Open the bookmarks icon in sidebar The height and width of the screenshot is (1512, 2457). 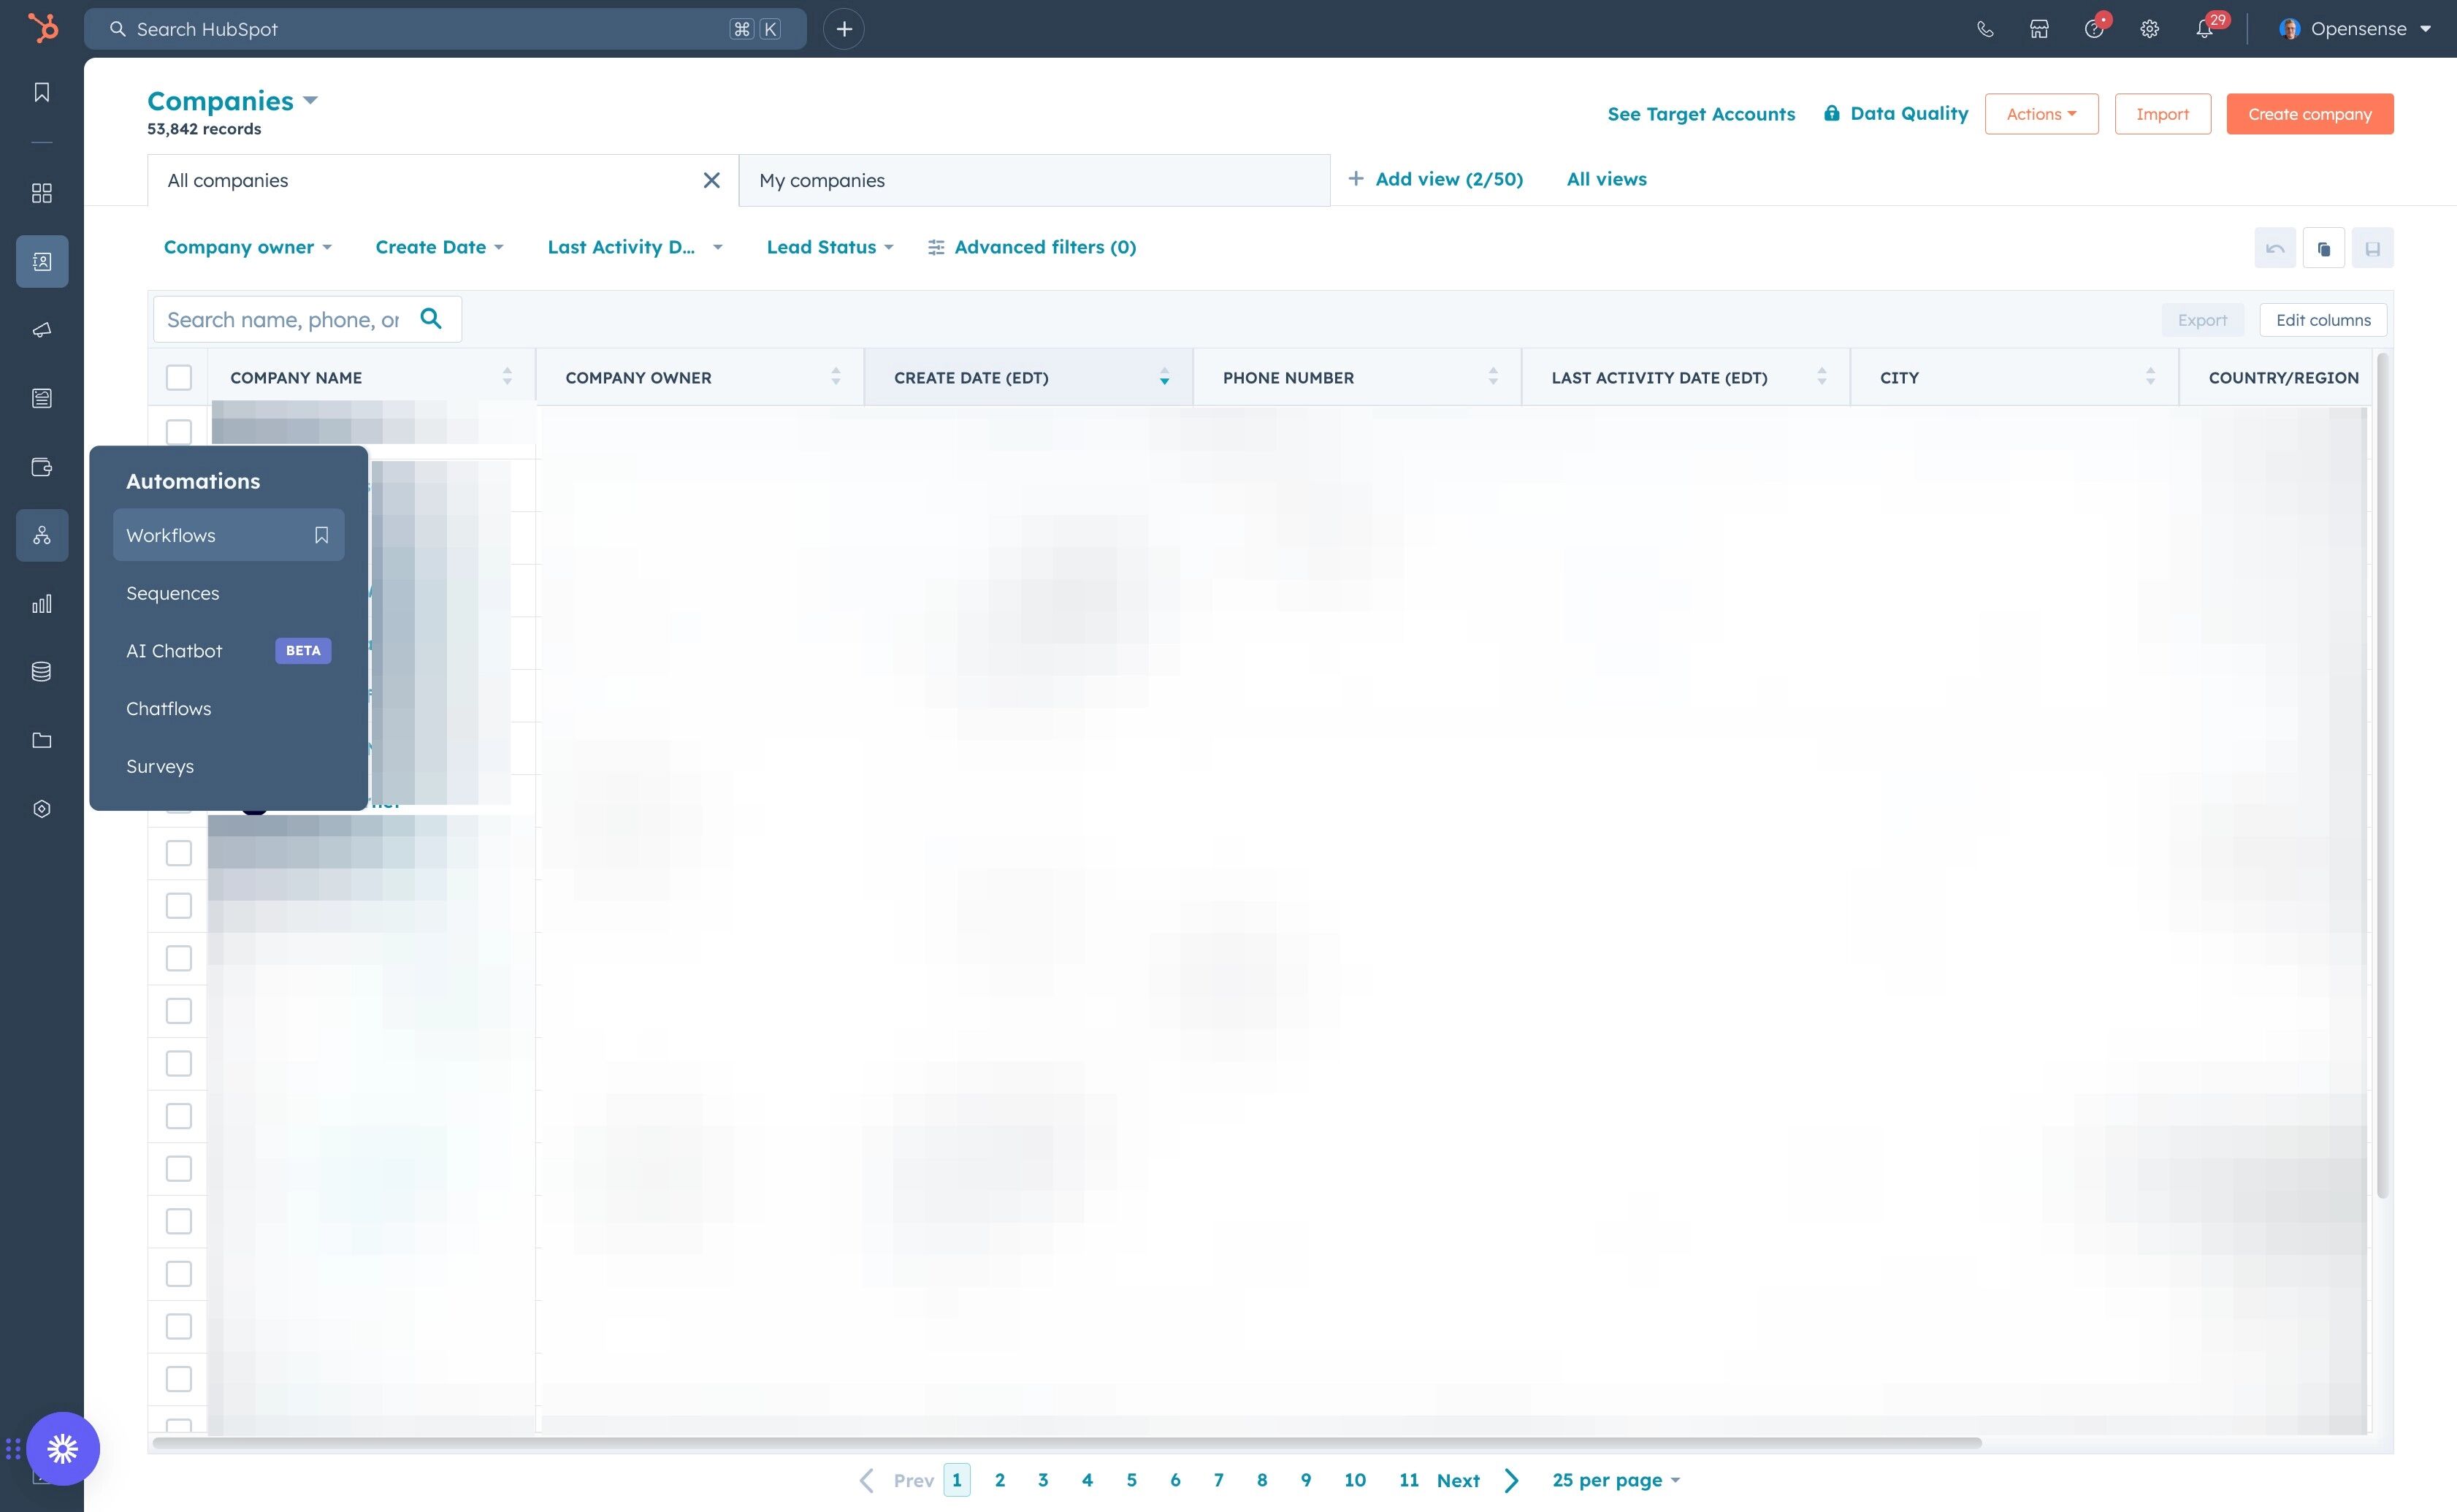(42, 92)
